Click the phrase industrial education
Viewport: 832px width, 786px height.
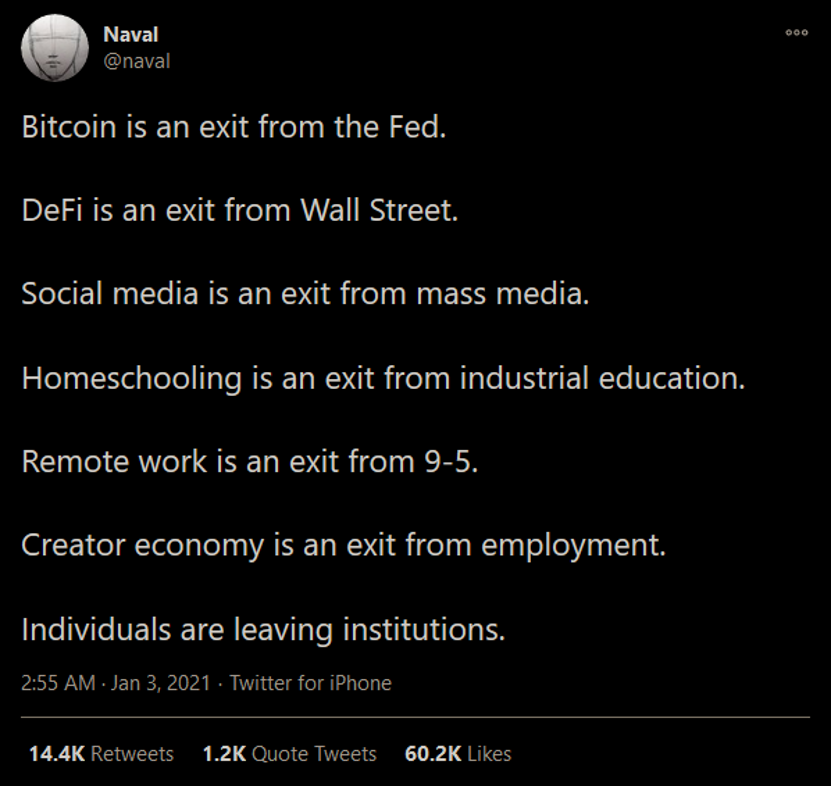coord(602,378)
